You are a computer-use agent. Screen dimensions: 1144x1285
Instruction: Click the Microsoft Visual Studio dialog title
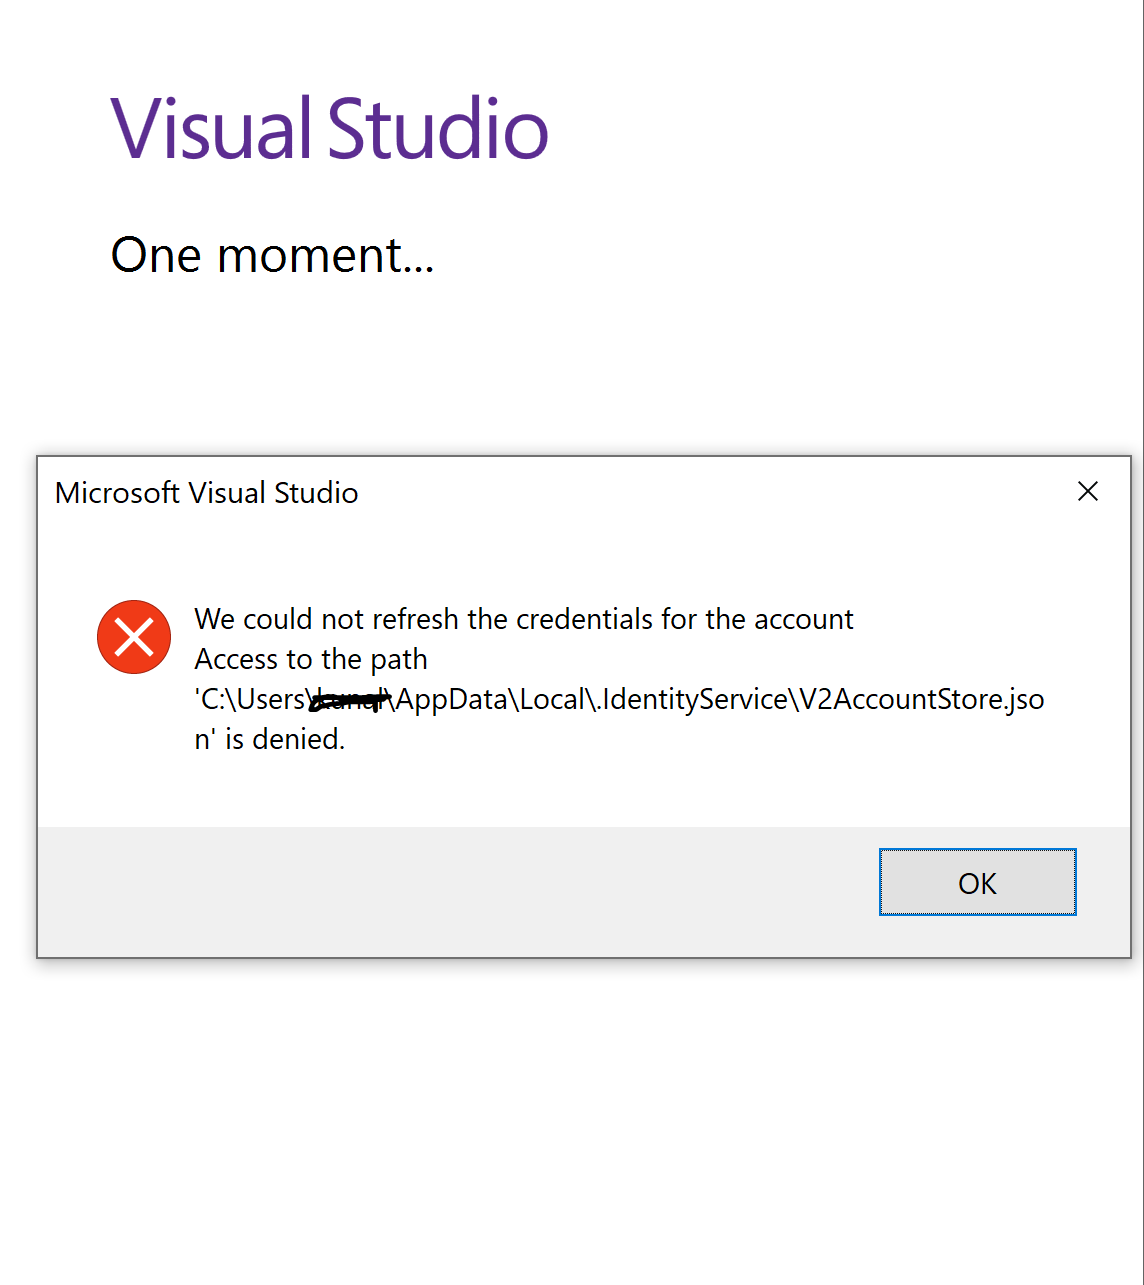tap(206, 493)
